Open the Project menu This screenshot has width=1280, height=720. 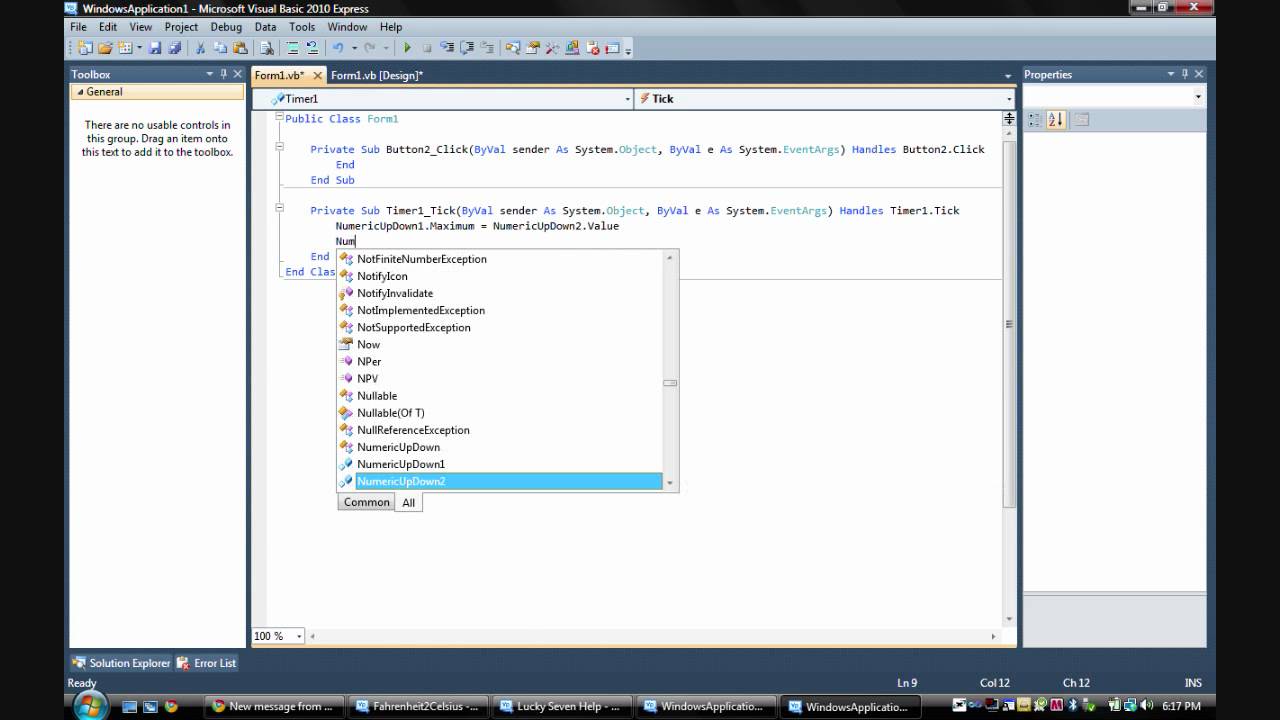click(181, 27)
